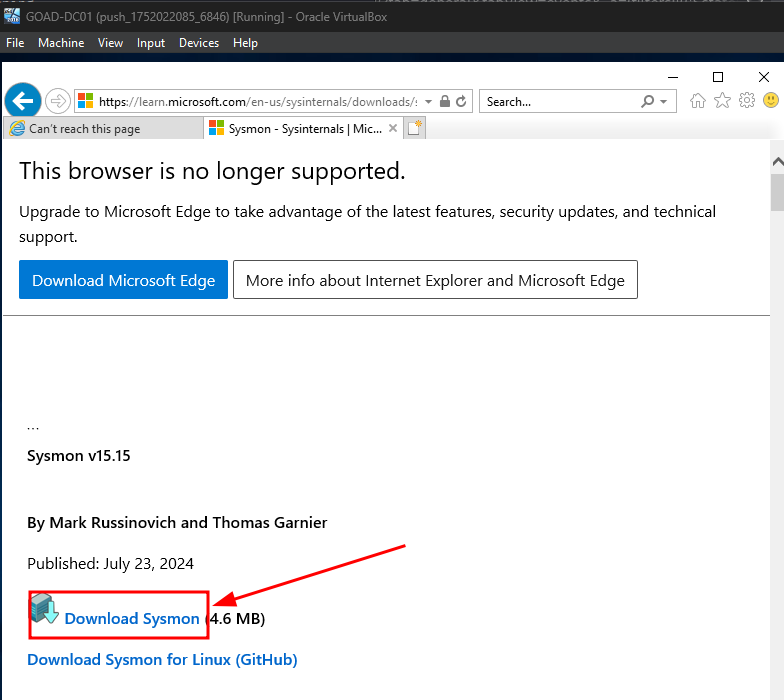
Task: Click the VirtualBox window title icon
Action: [12, 16]
